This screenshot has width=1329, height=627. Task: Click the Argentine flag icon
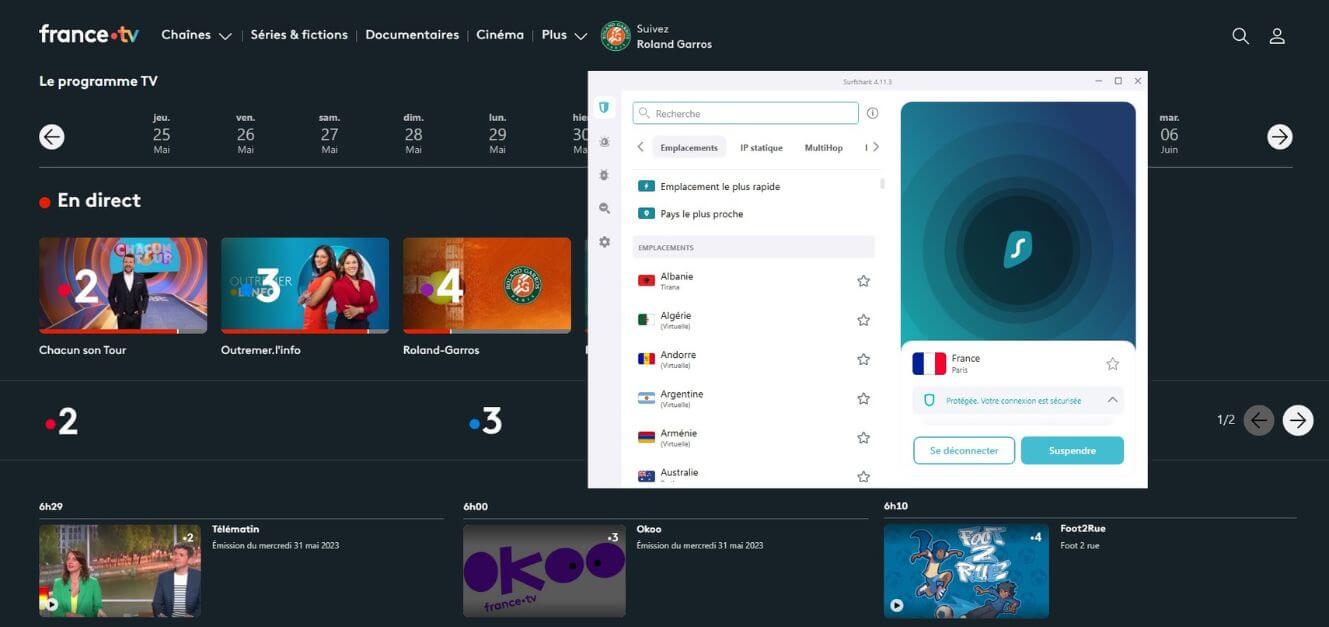pyautogui.click(x=646, y=398)
